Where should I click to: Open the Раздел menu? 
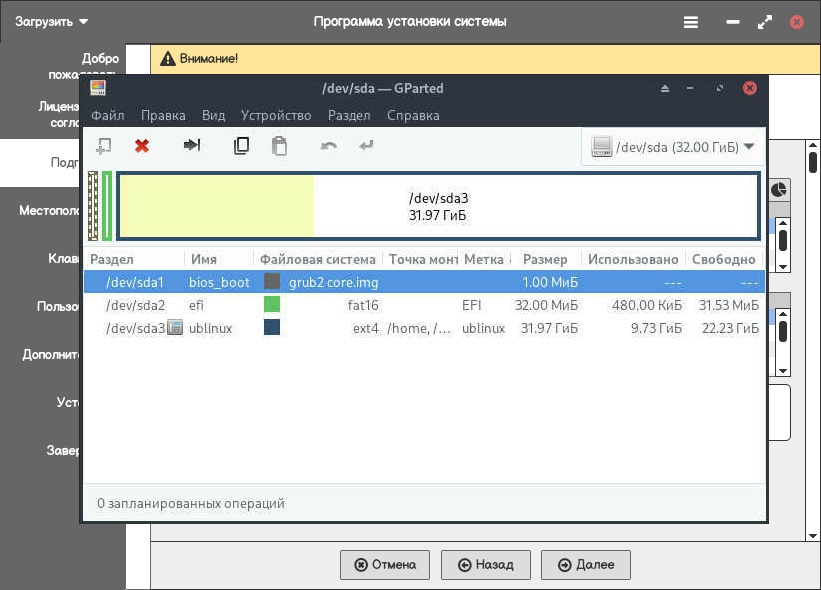(x=349, y=115)
